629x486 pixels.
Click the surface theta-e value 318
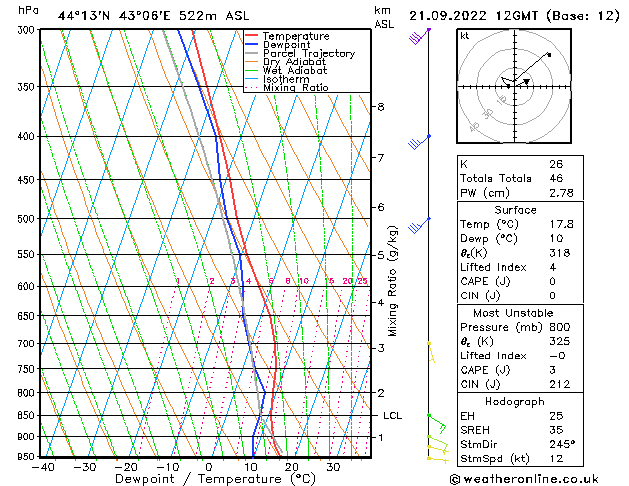point(560,253)
